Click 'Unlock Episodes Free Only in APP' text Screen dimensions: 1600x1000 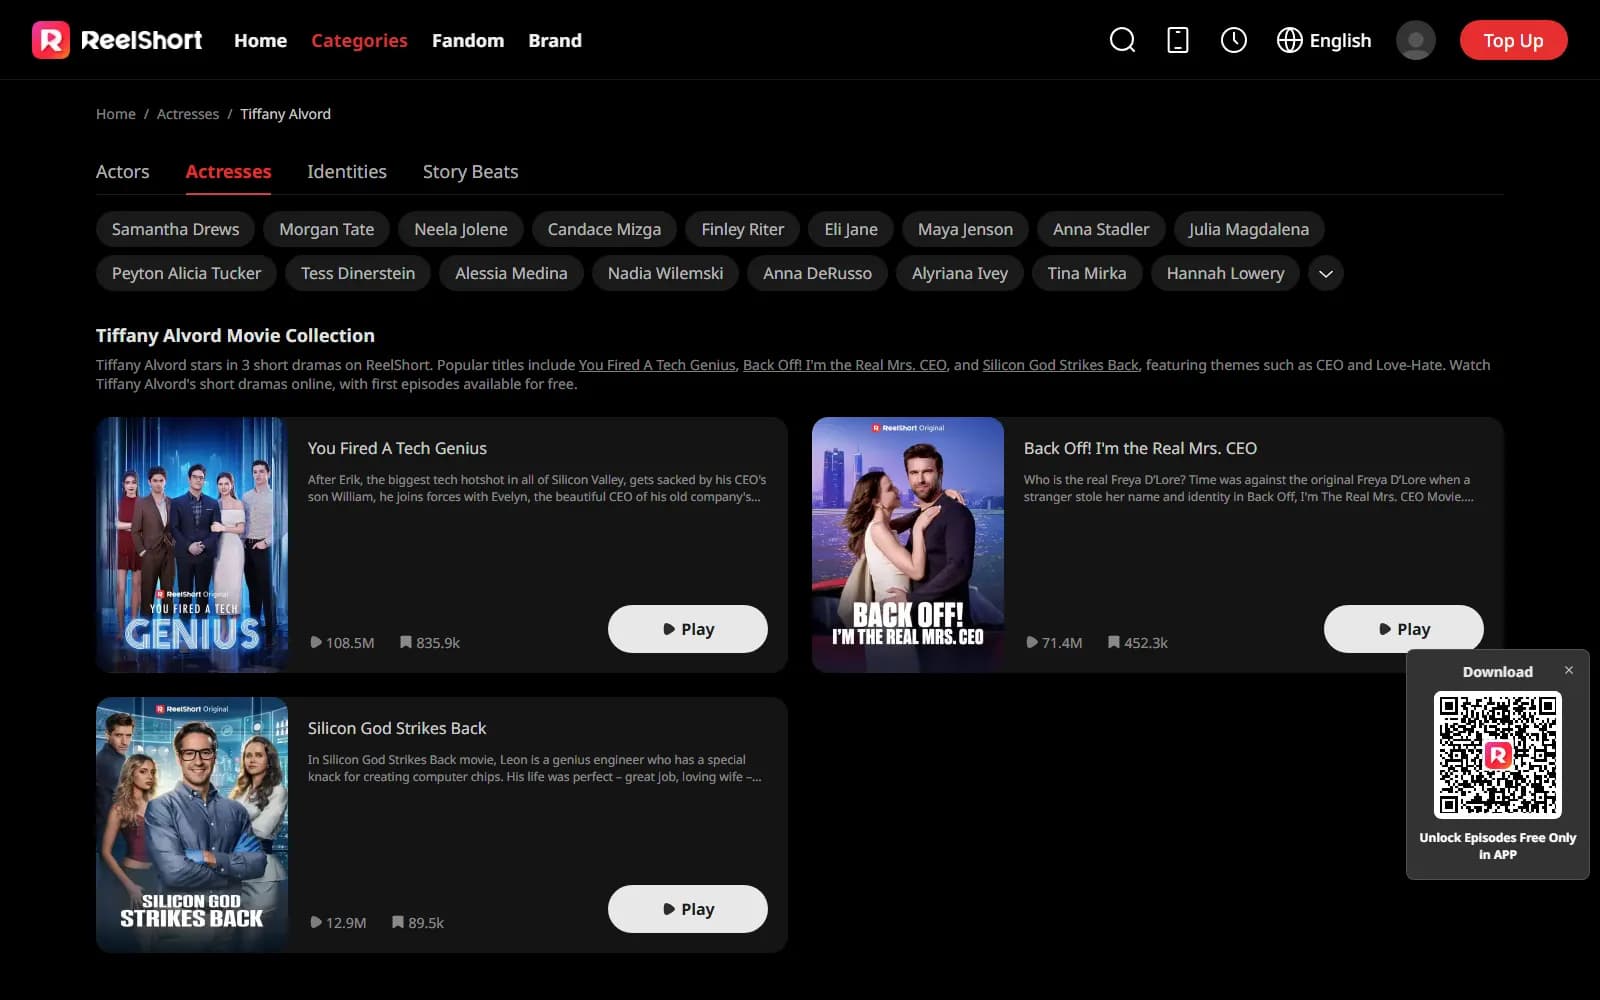click(1497, 846)
